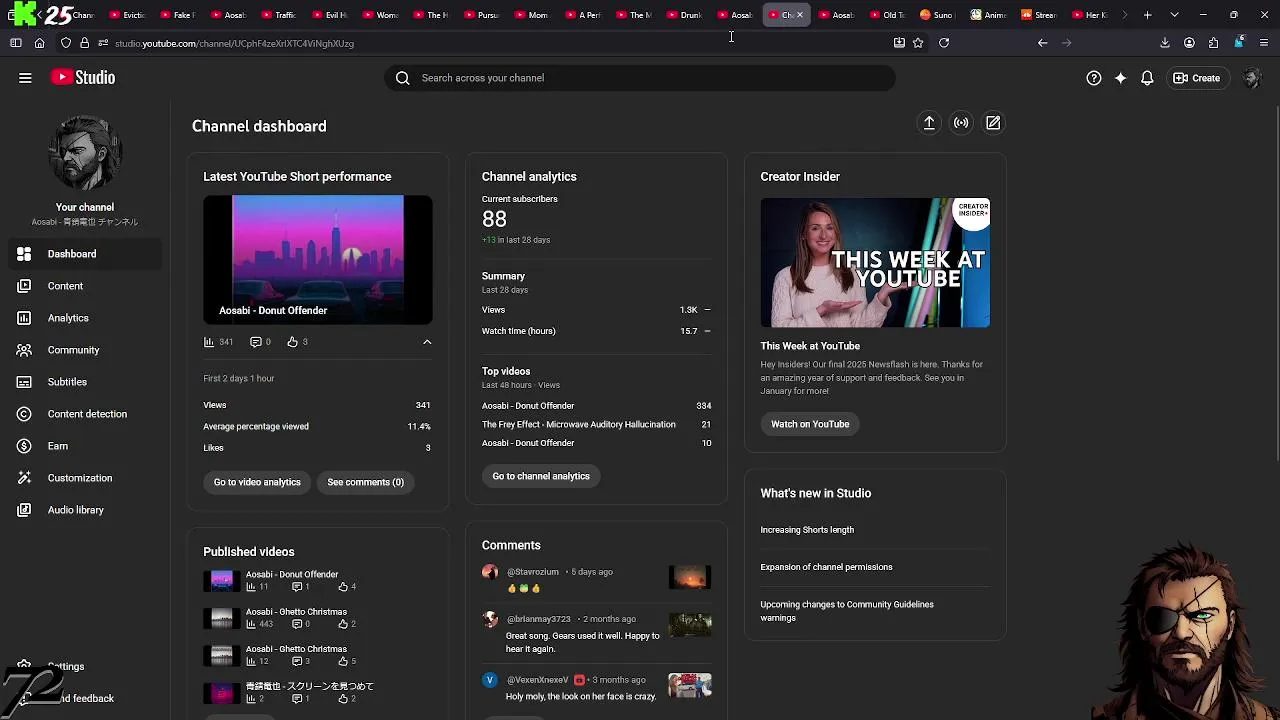Viewport: 1280px width, 720px height.
Task: Click Watch on YouTube button
Action: coord(810,424)
